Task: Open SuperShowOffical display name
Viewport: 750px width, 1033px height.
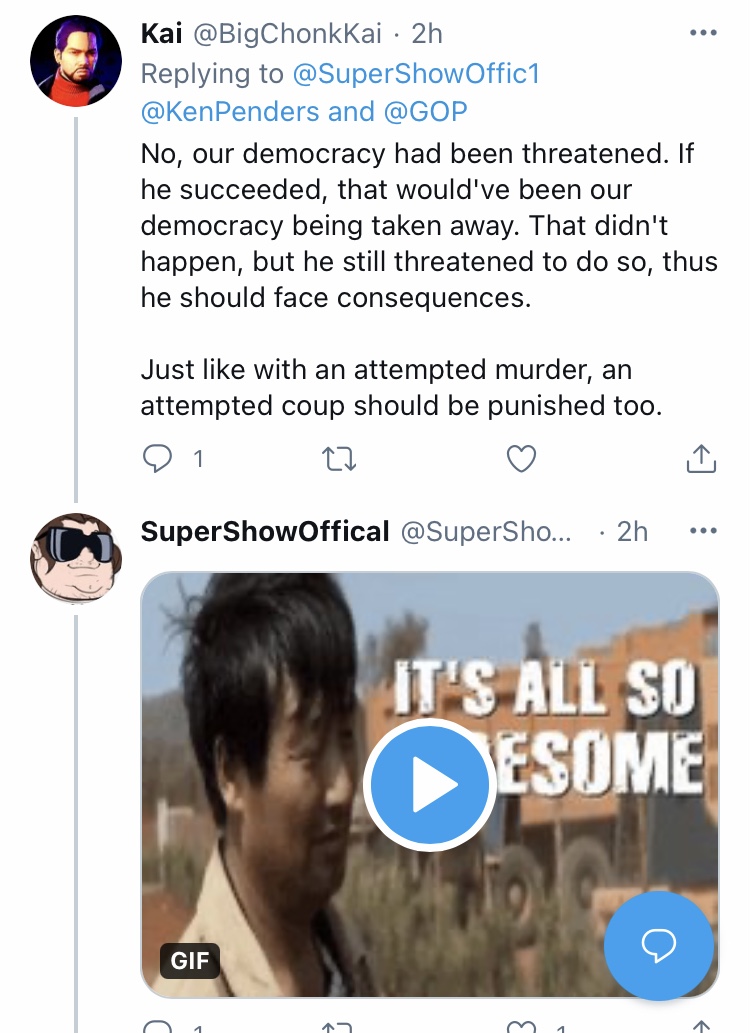Action: point(265,531)
